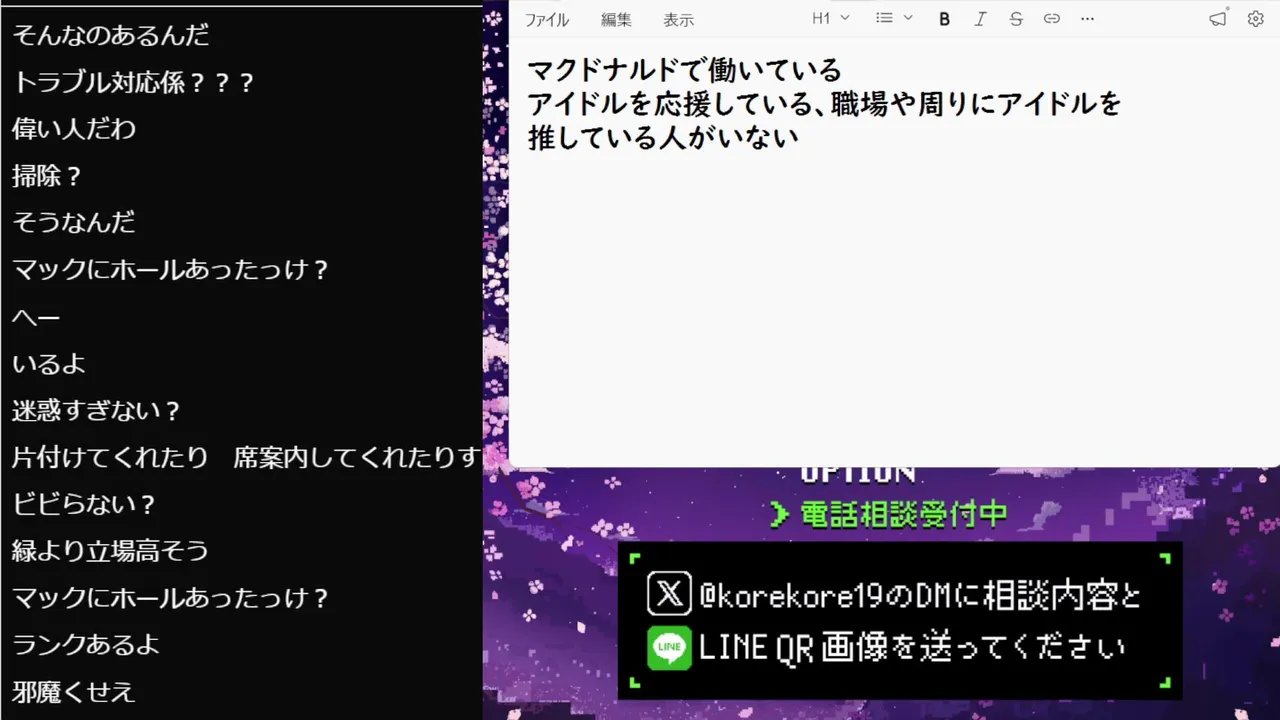Click the line starting アイドルを応援している
This screenshot has width=1280, height=720.
pyautogui.click(x=825, y=103)
